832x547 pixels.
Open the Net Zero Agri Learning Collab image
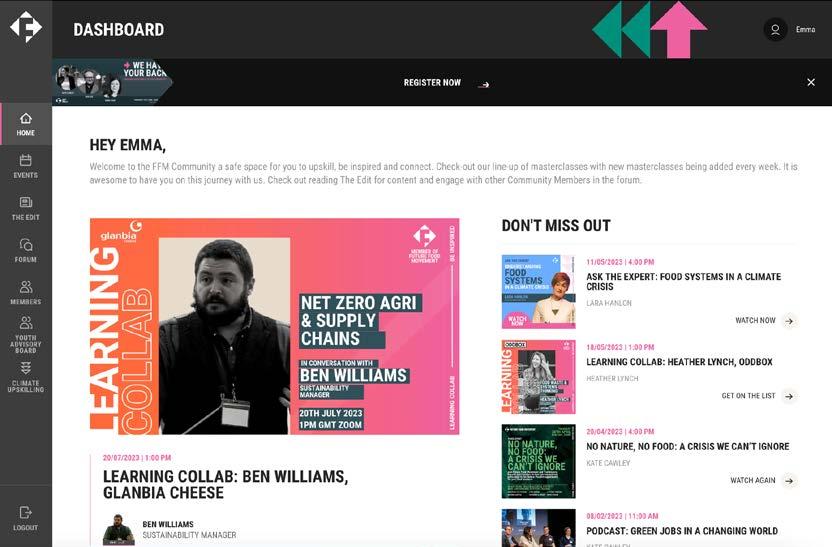274,326
